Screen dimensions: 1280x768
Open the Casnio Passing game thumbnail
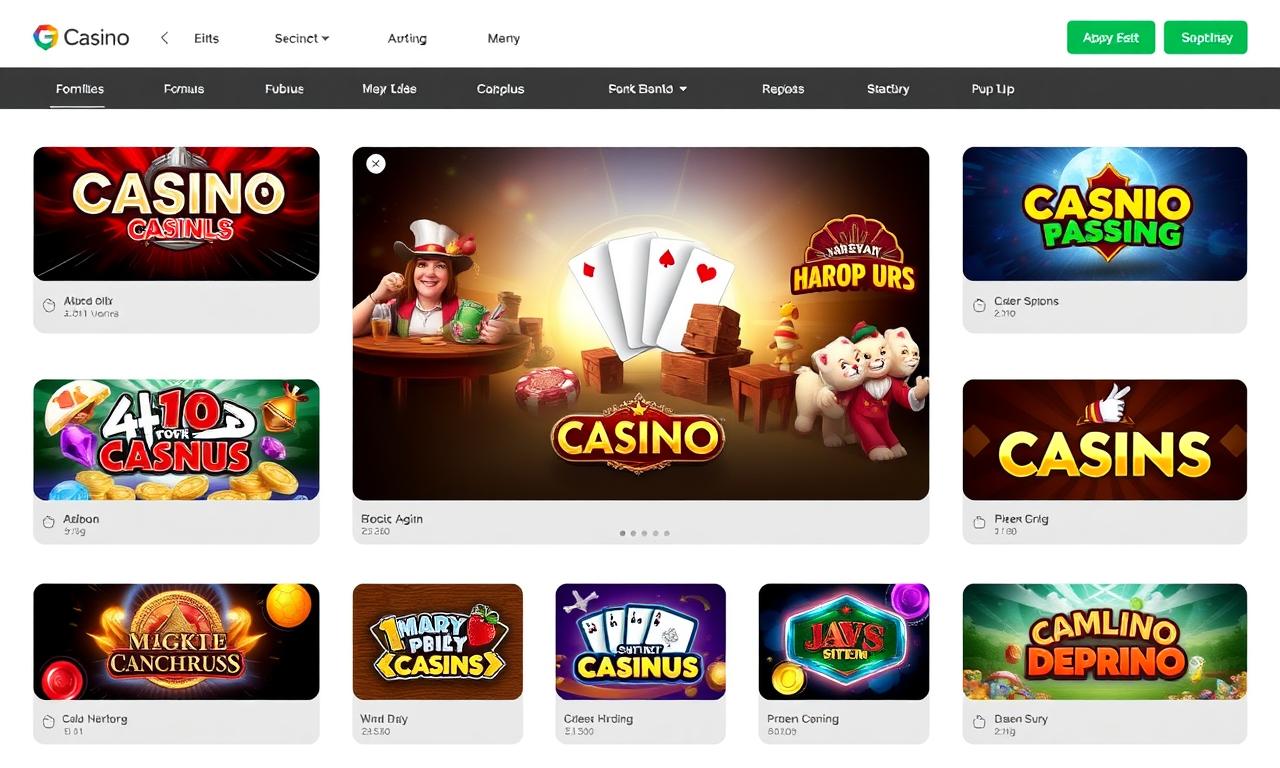tap(1105, 214)
